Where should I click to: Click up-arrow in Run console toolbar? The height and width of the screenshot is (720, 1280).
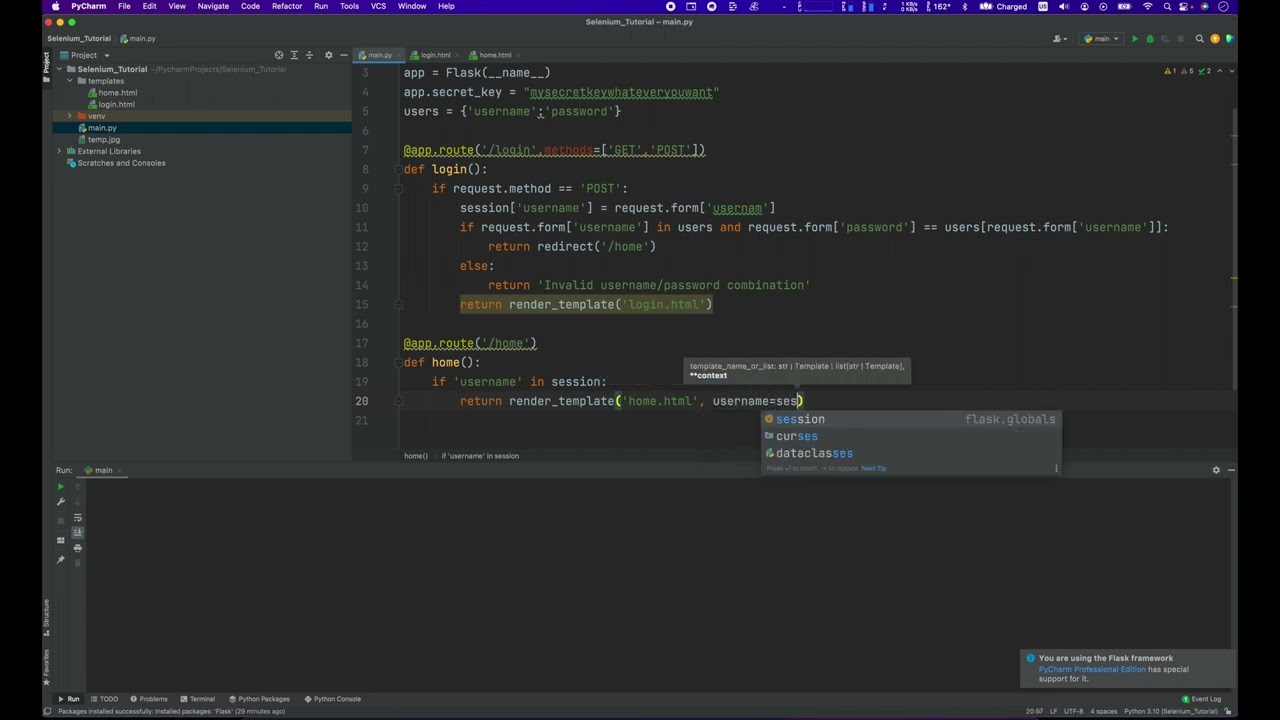pos(77,487)
